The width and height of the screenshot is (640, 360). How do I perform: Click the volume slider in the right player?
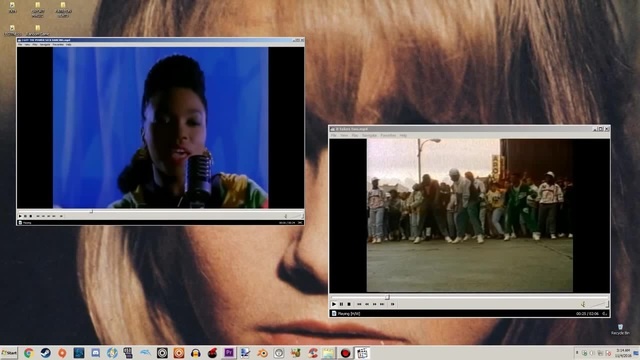(598, 304)
